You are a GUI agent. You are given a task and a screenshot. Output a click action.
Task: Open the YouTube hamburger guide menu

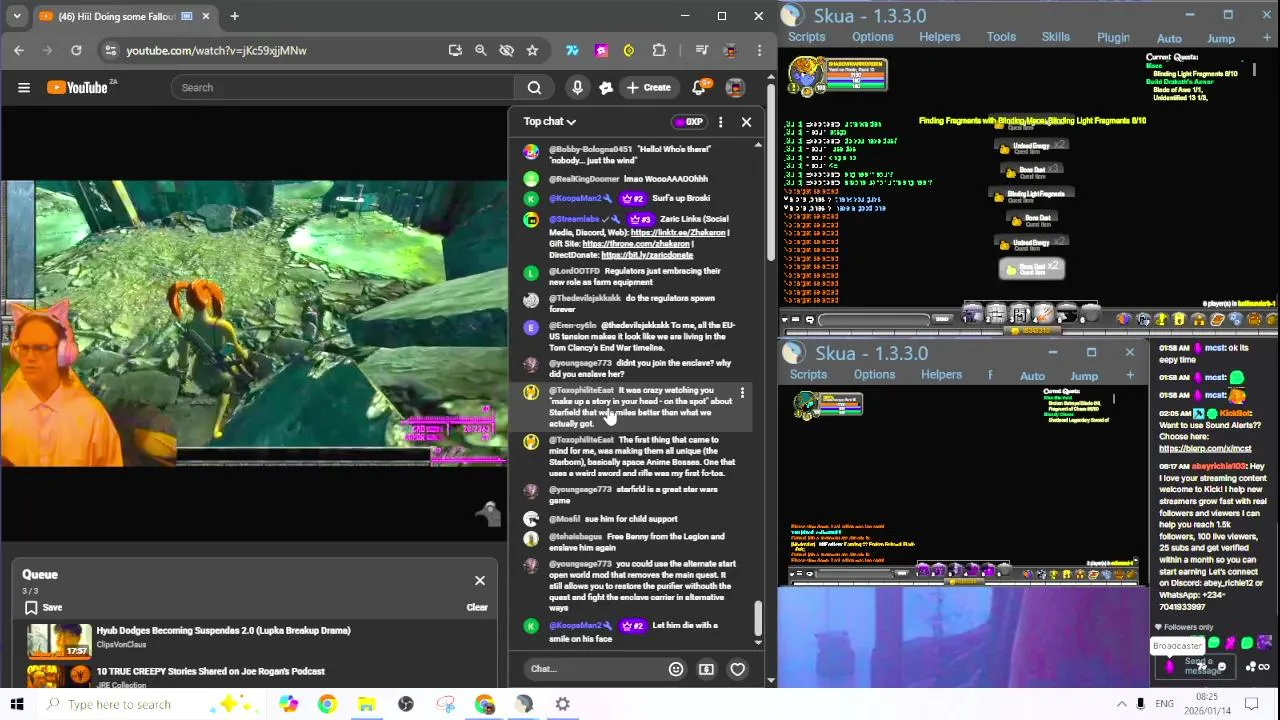click(24, 87)
